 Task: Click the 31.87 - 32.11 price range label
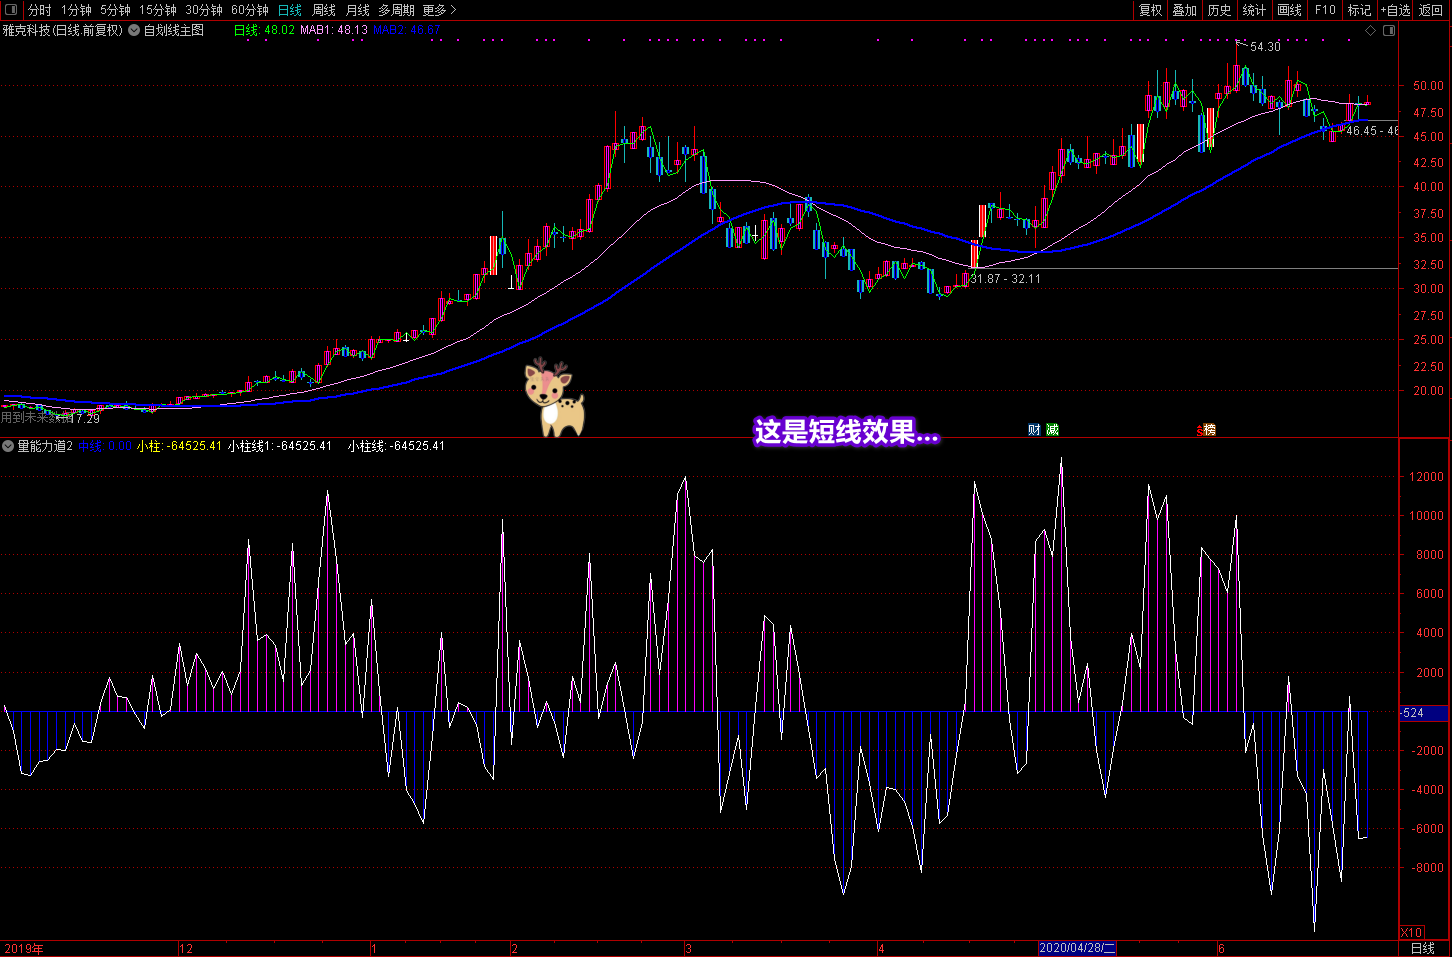point(1006,279)
